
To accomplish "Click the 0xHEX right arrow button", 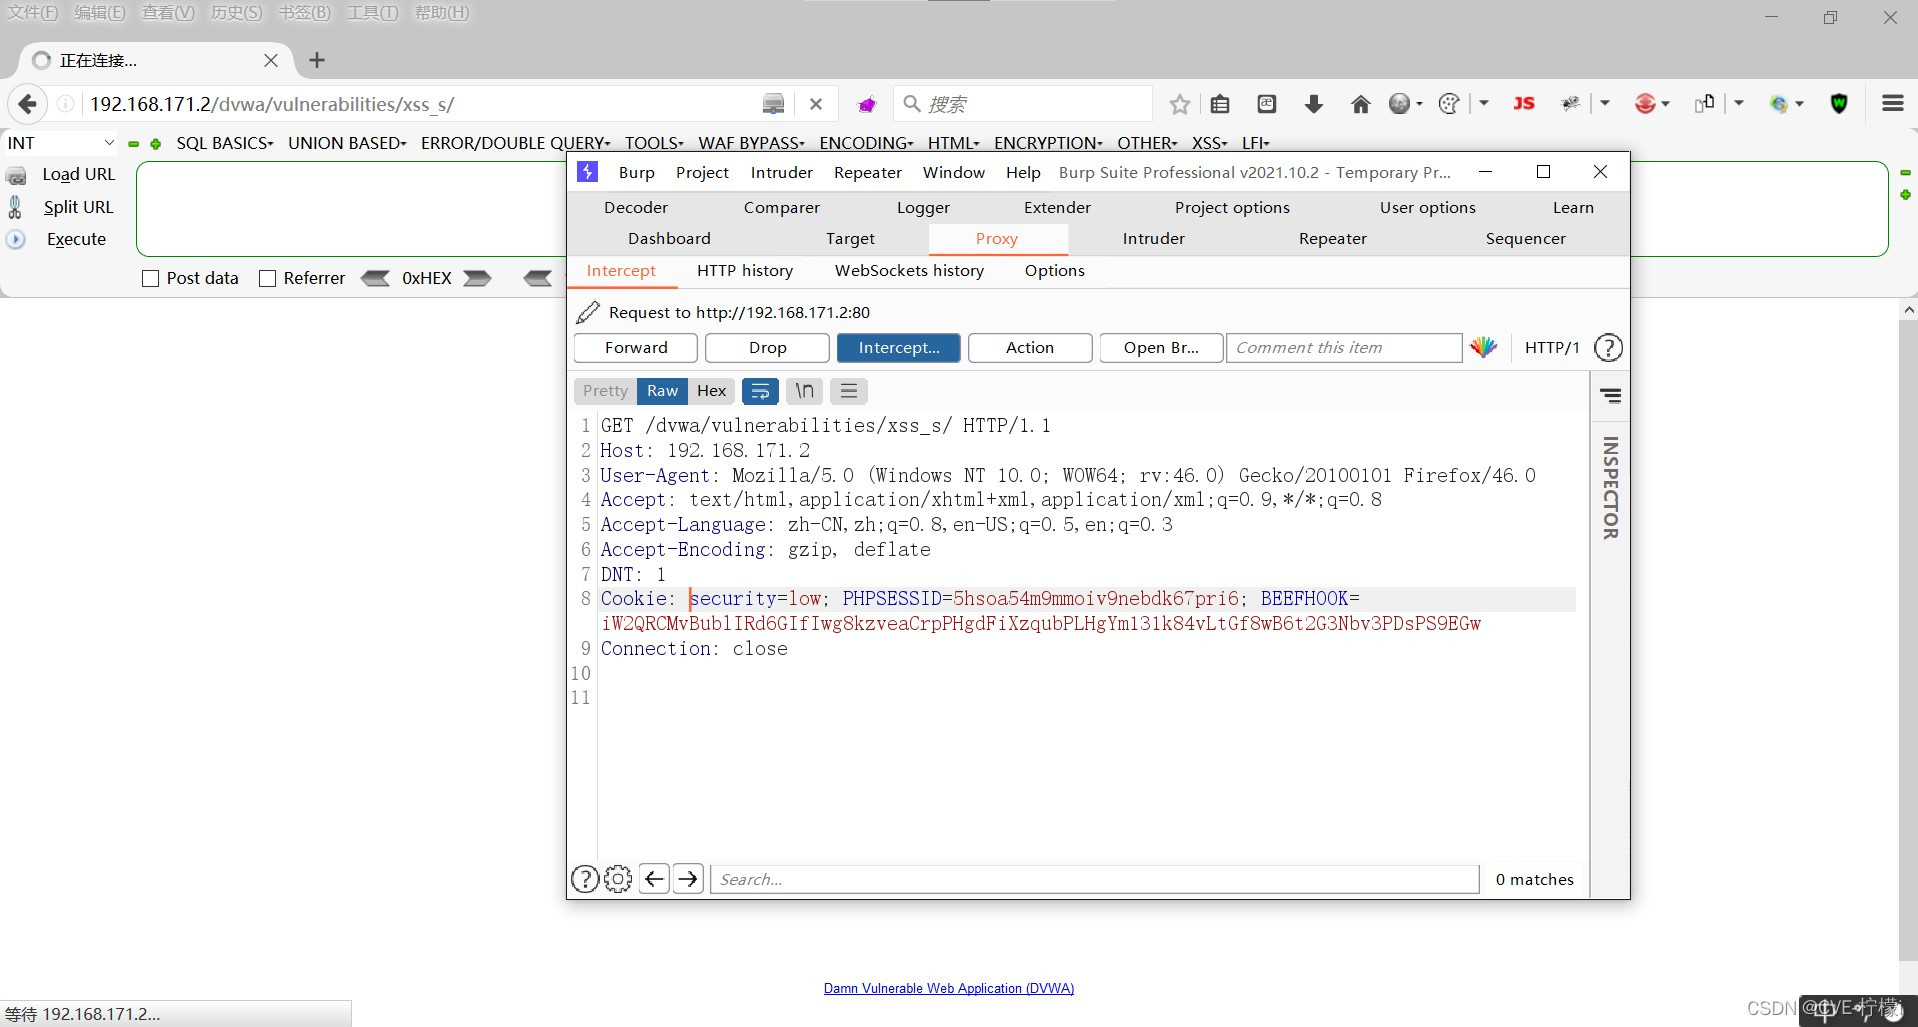I will click(x=477, y=278).
